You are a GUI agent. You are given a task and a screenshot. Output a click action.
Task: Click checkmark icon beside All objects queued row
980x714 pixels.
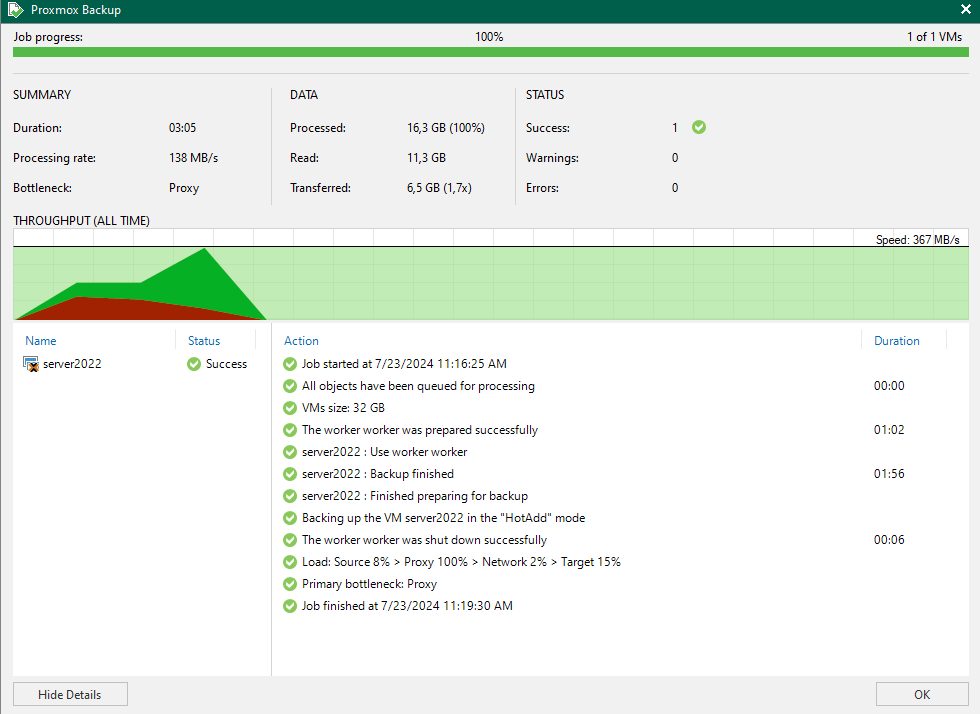[x=289, y=386]
